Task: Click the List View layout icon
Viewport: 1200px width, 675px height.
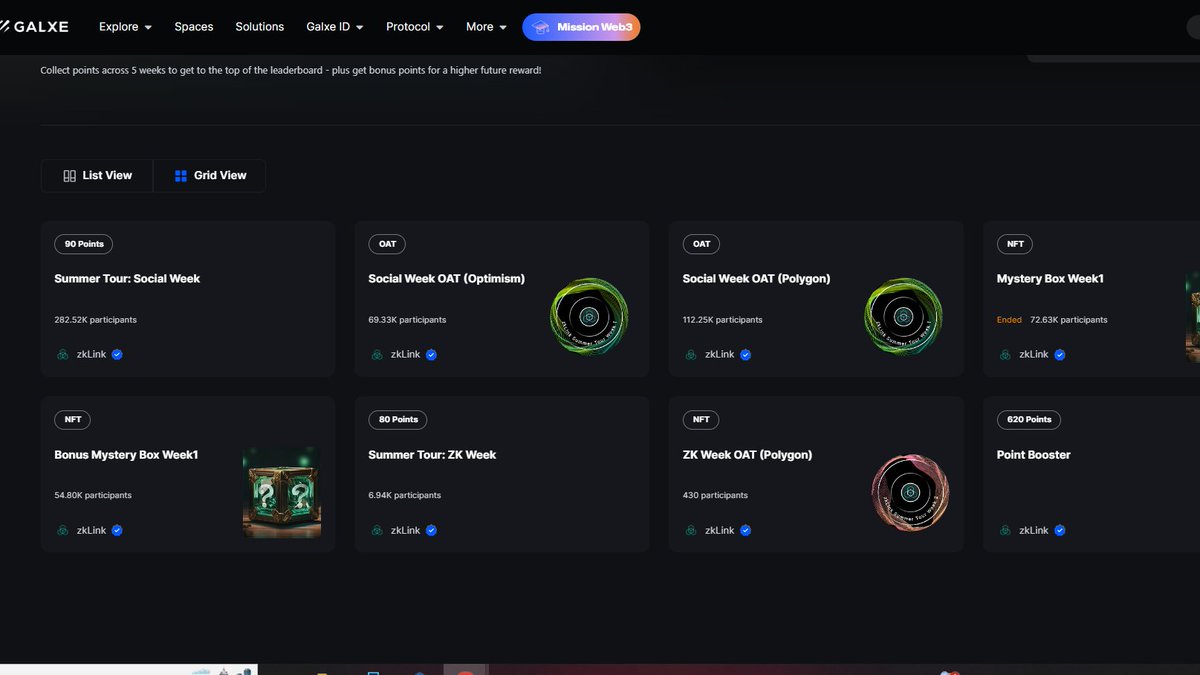Action: (x=69, y=176)
